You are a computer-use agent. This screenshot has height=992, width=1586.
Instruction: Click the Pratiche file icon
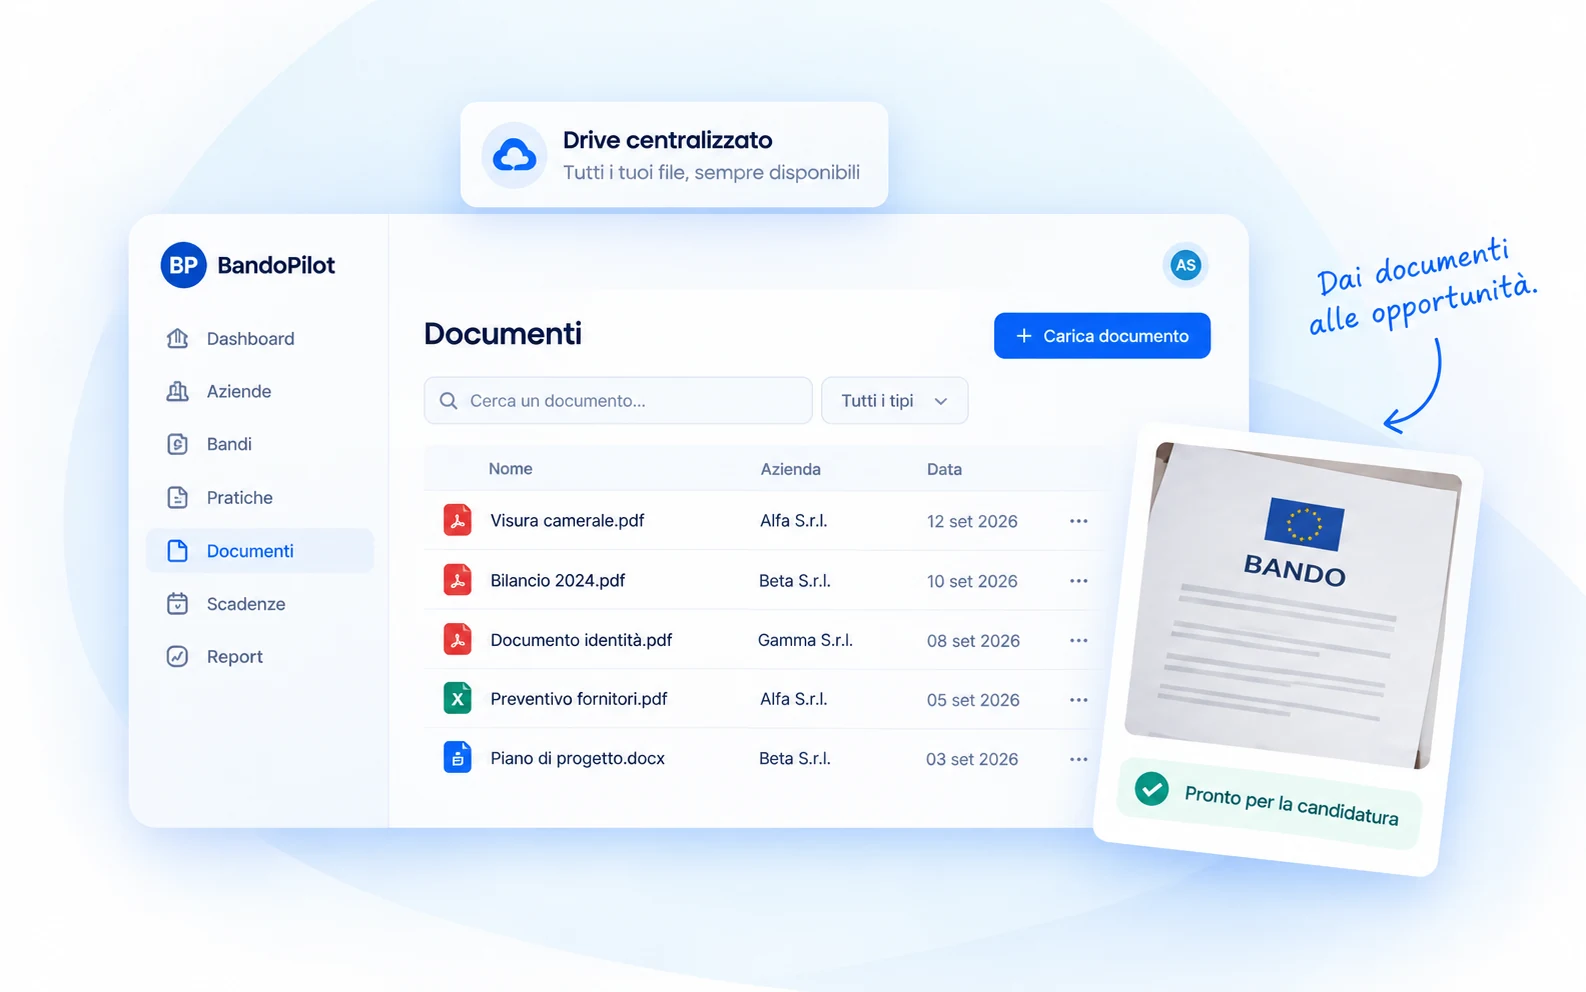click(178, 497)
